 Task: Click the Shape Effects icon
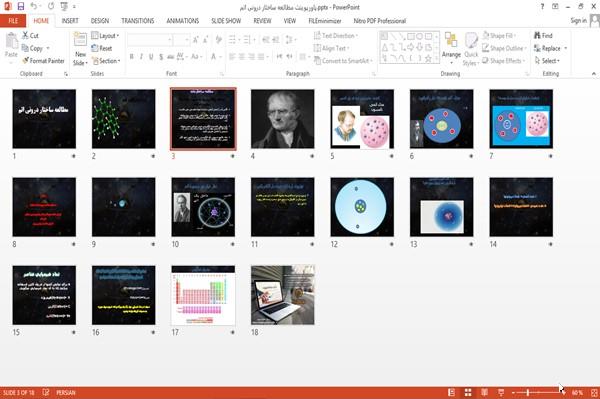486,60
